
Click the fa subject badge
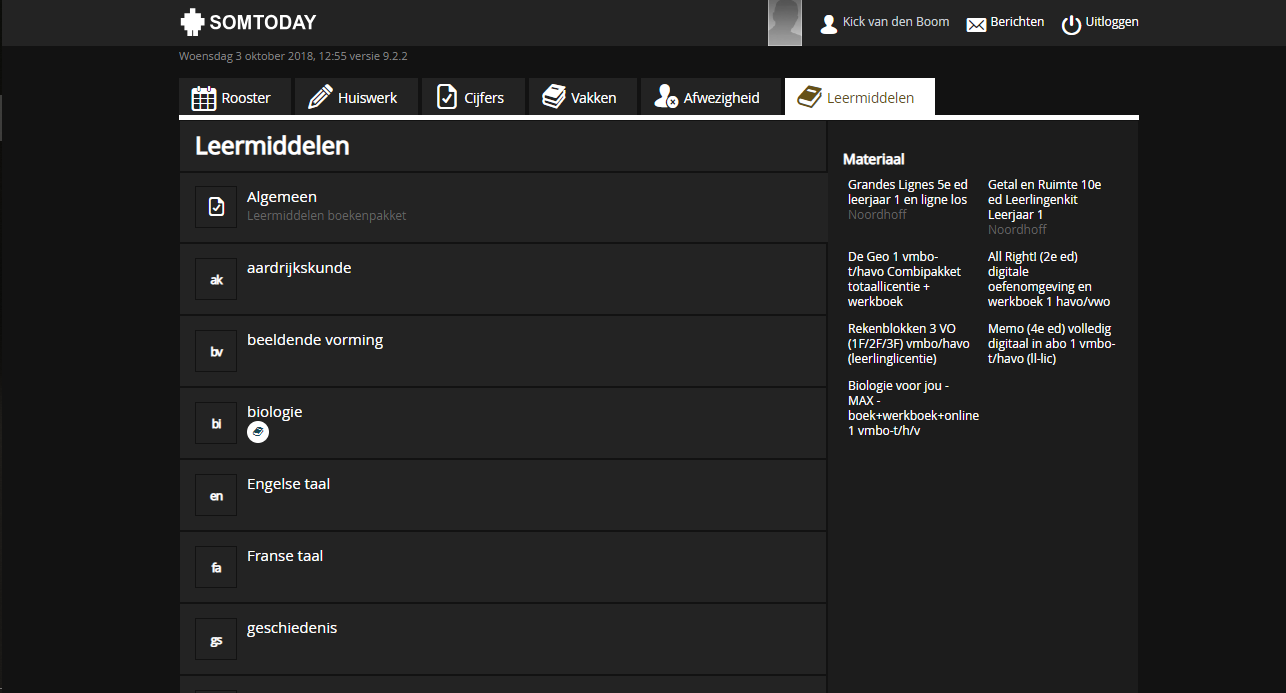pyautogui.click(x=216, y=567)
